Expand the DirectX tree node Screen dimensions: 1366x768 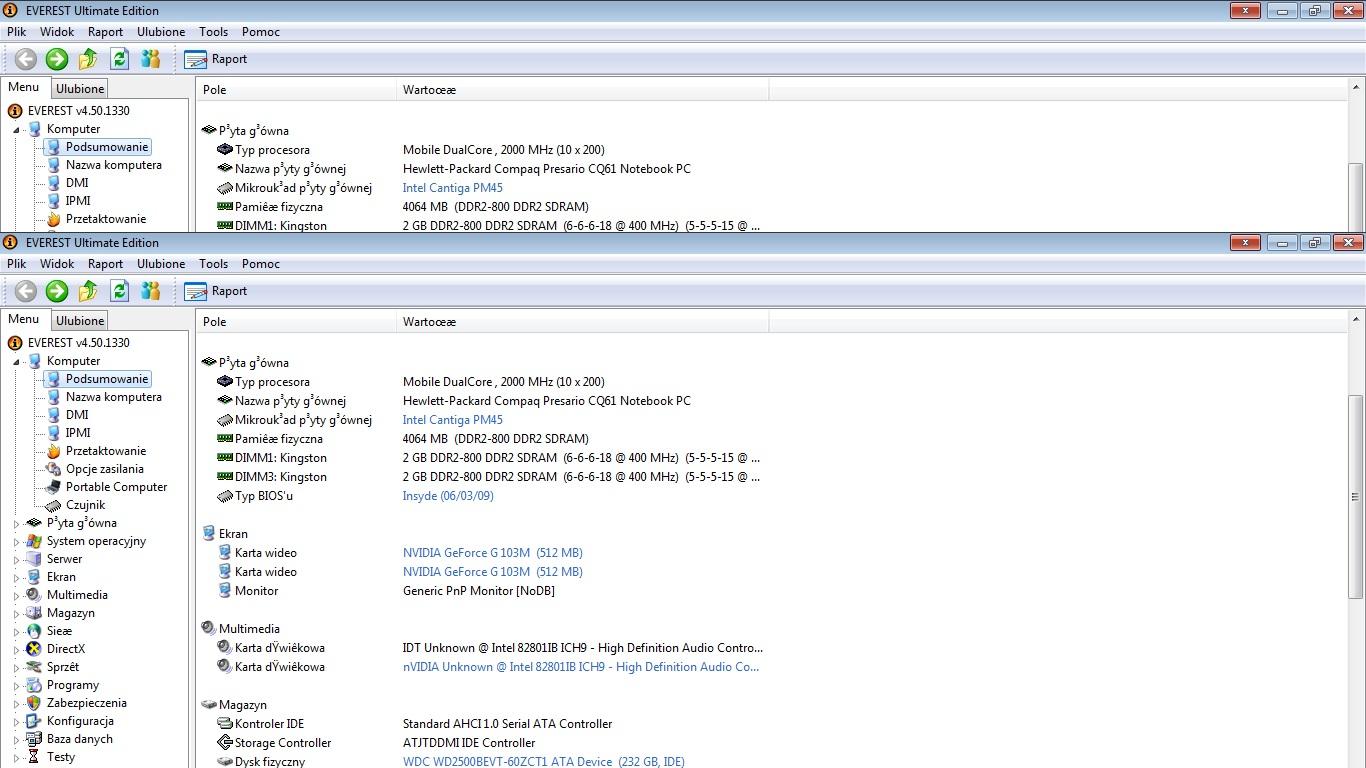click(17, 649)
